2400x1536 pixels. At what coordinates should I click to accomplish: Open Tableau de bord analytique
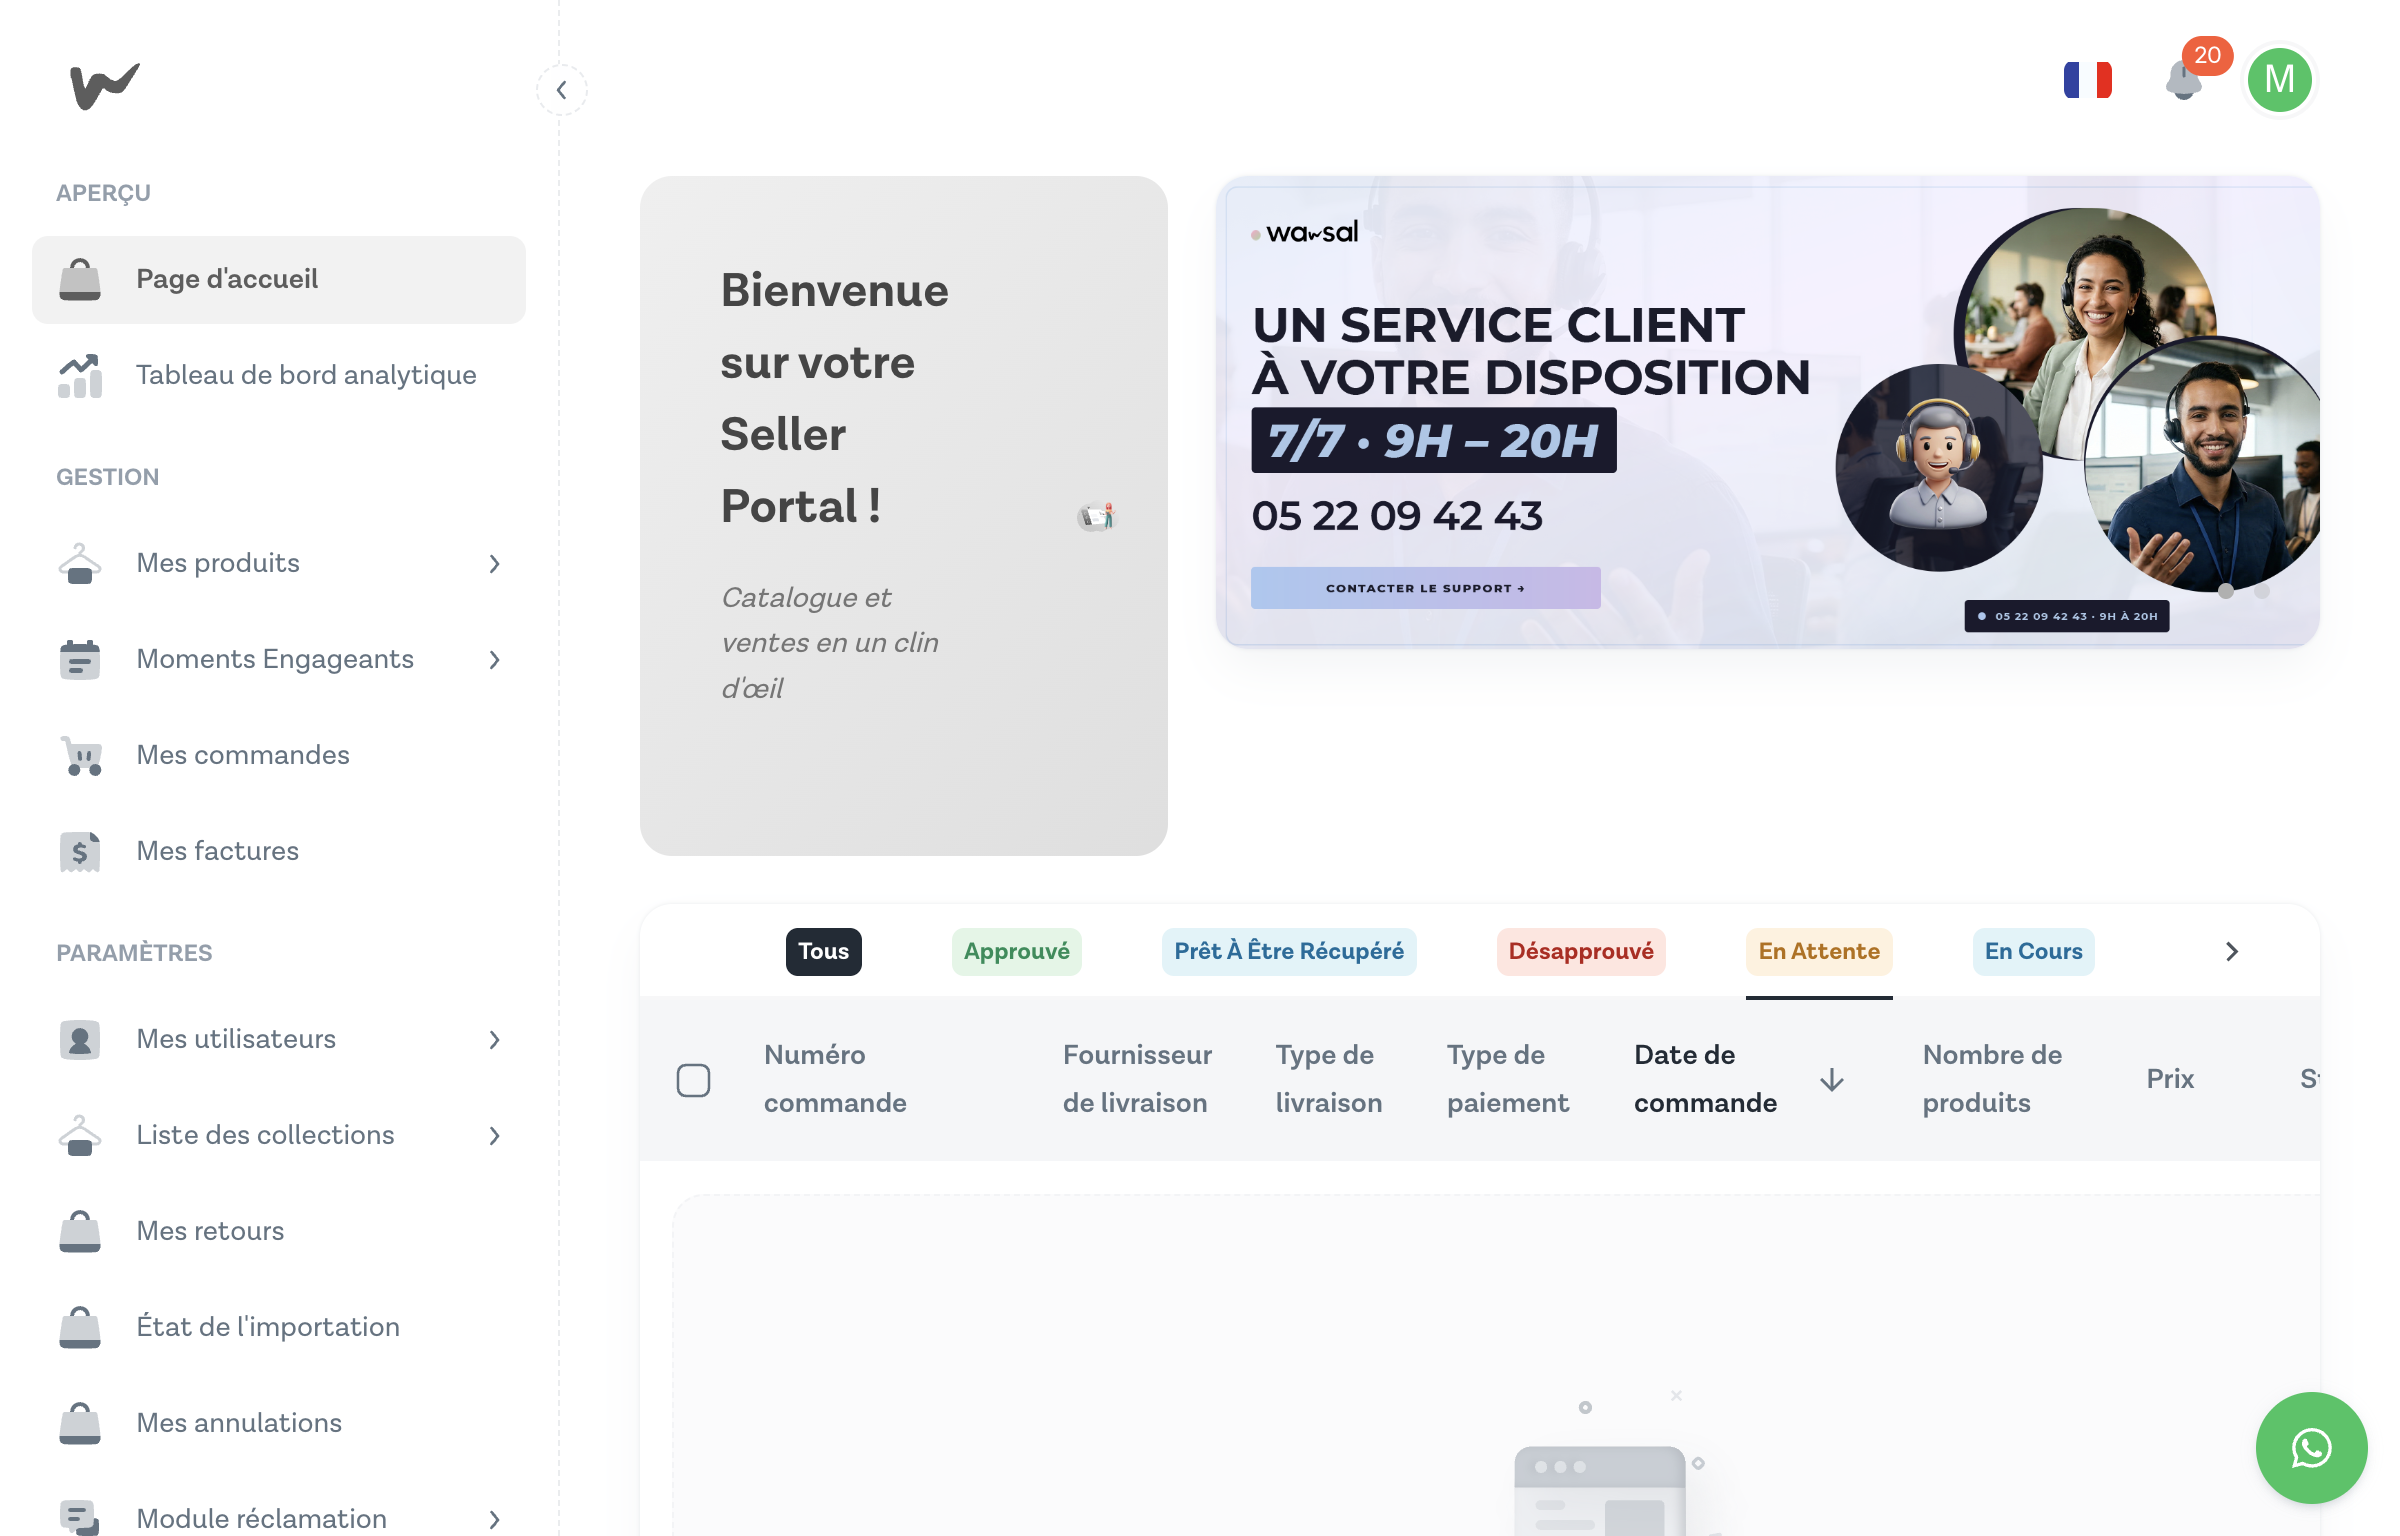click(305, 375)
